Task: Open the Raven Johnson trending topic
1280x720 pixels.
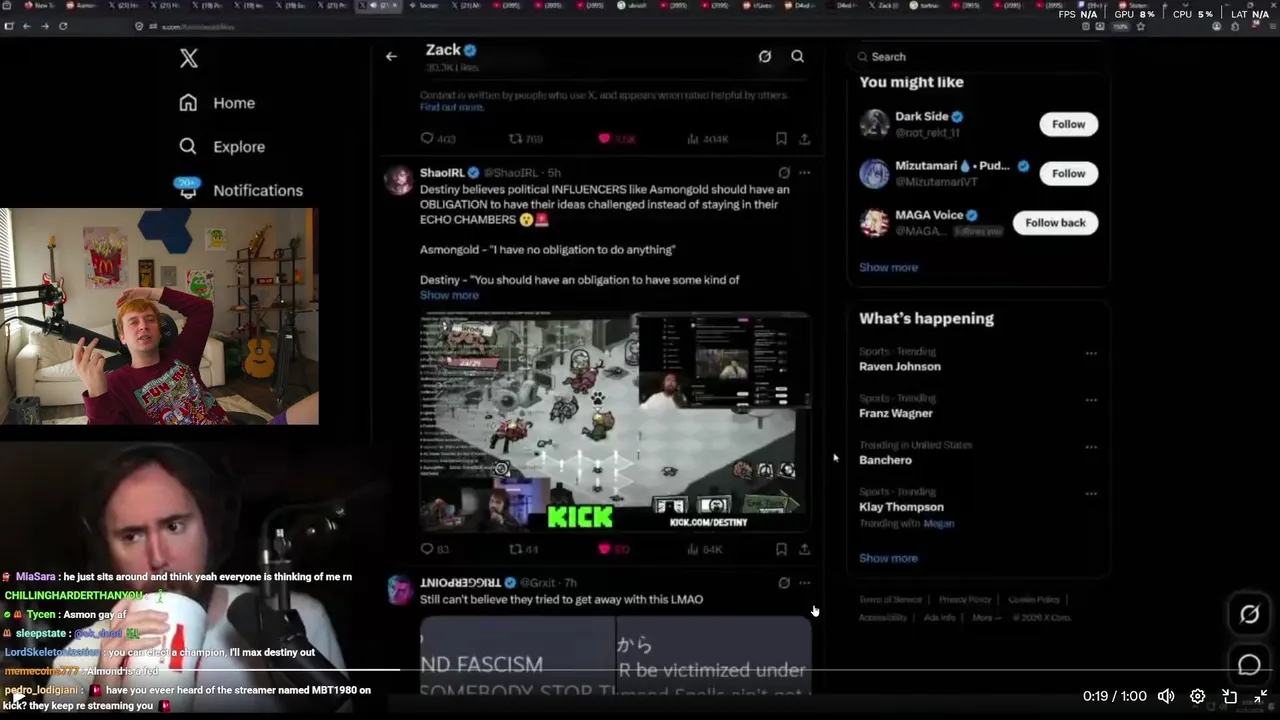Action: 900,366
